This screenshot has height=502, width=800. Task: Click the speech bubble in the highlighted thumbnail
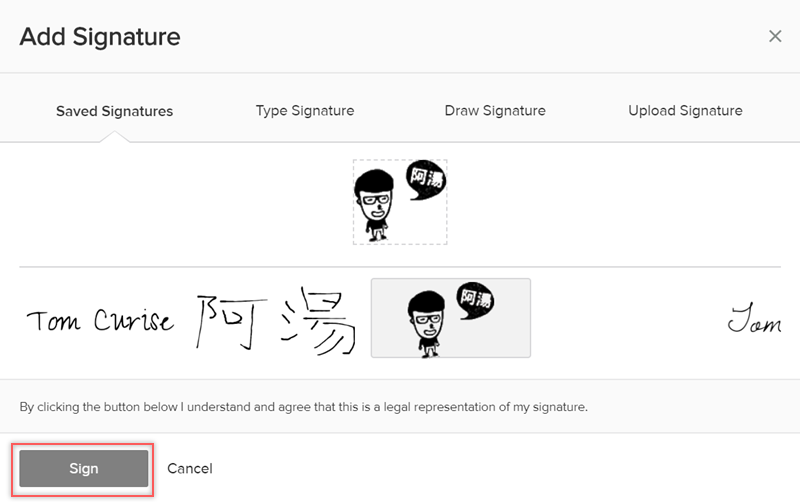click(475, 301)
